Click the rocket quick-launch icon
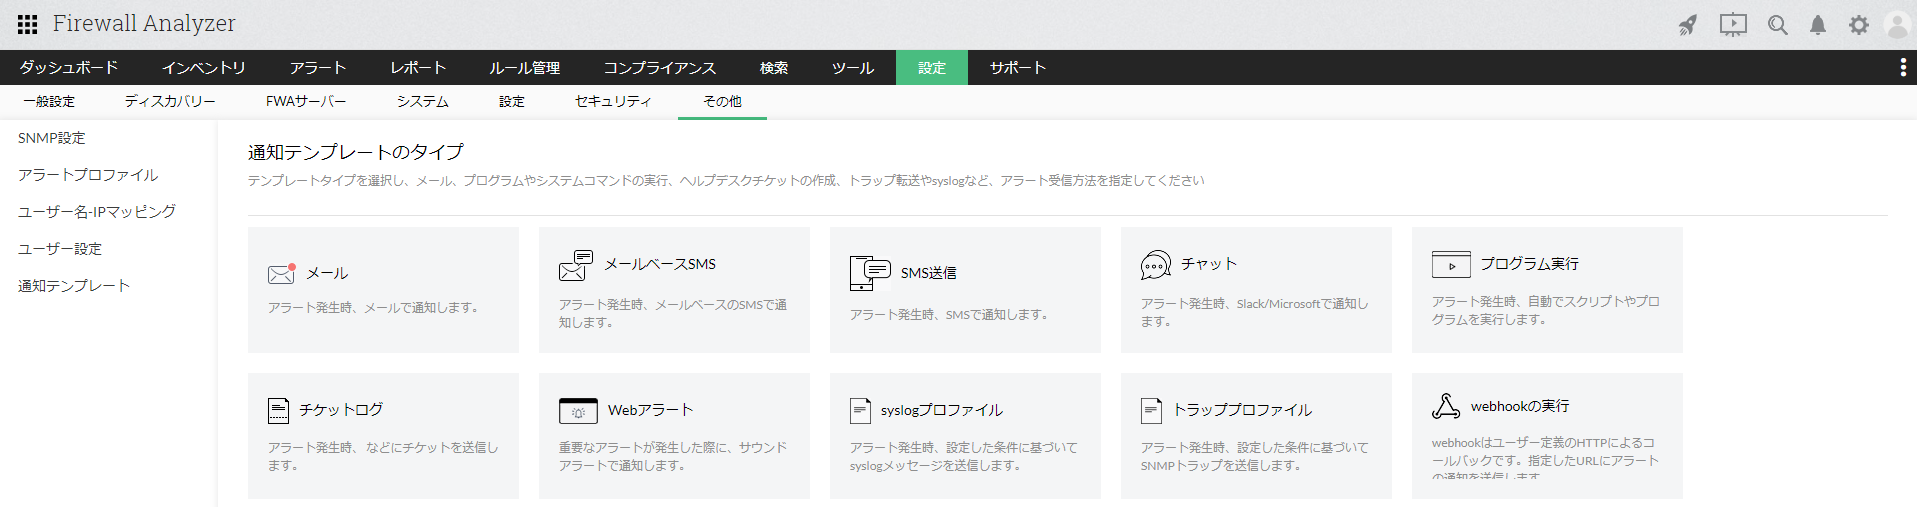 coord(1688,25)
